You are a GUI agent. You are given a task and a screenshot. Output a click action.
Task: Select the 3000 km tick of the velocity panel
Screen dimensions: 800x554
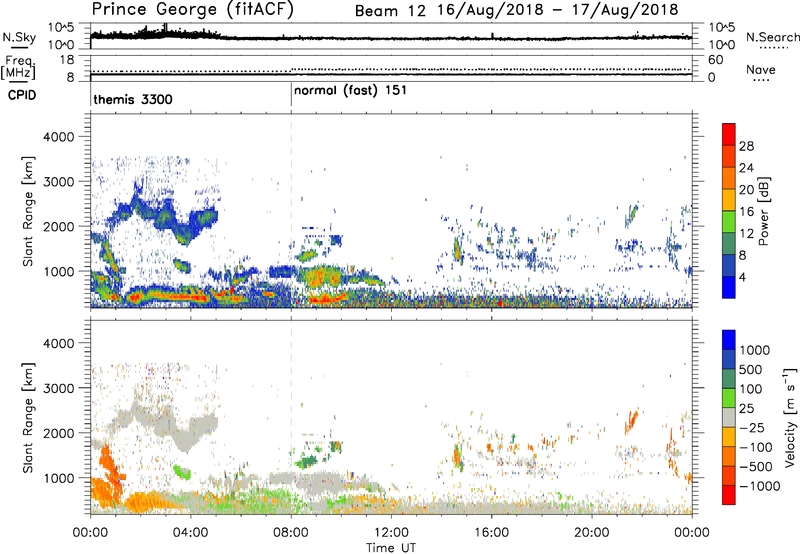coord(58,388)
